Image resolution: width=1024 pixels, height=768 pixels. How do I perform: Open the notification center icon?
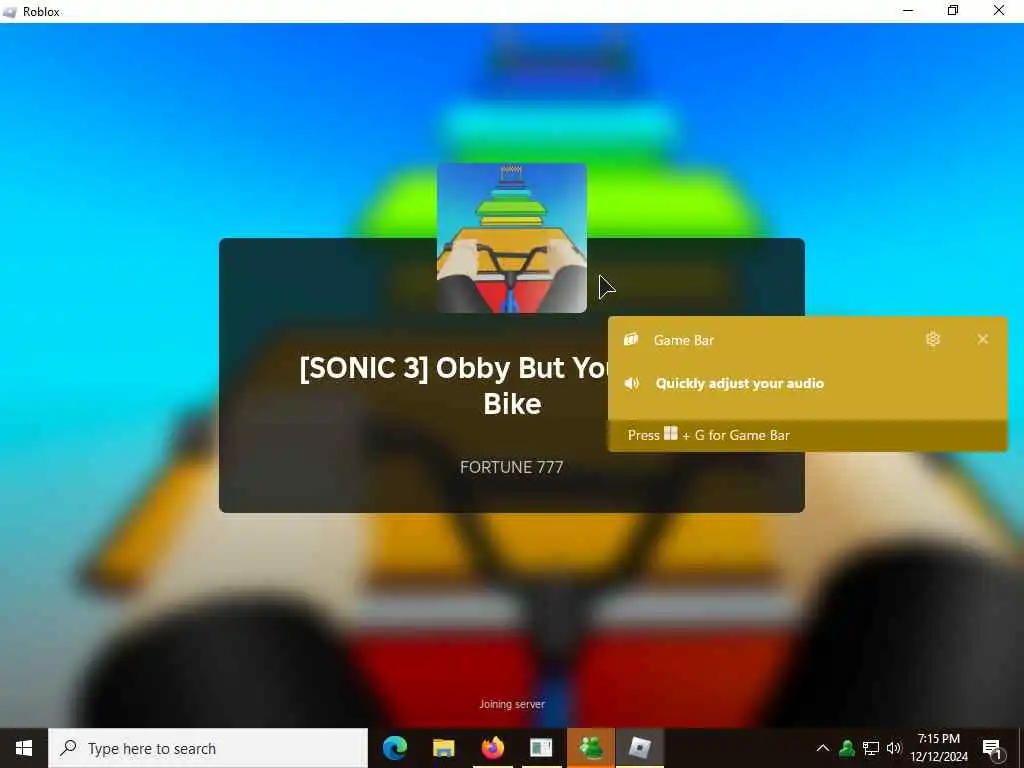(x=993, y=748)
